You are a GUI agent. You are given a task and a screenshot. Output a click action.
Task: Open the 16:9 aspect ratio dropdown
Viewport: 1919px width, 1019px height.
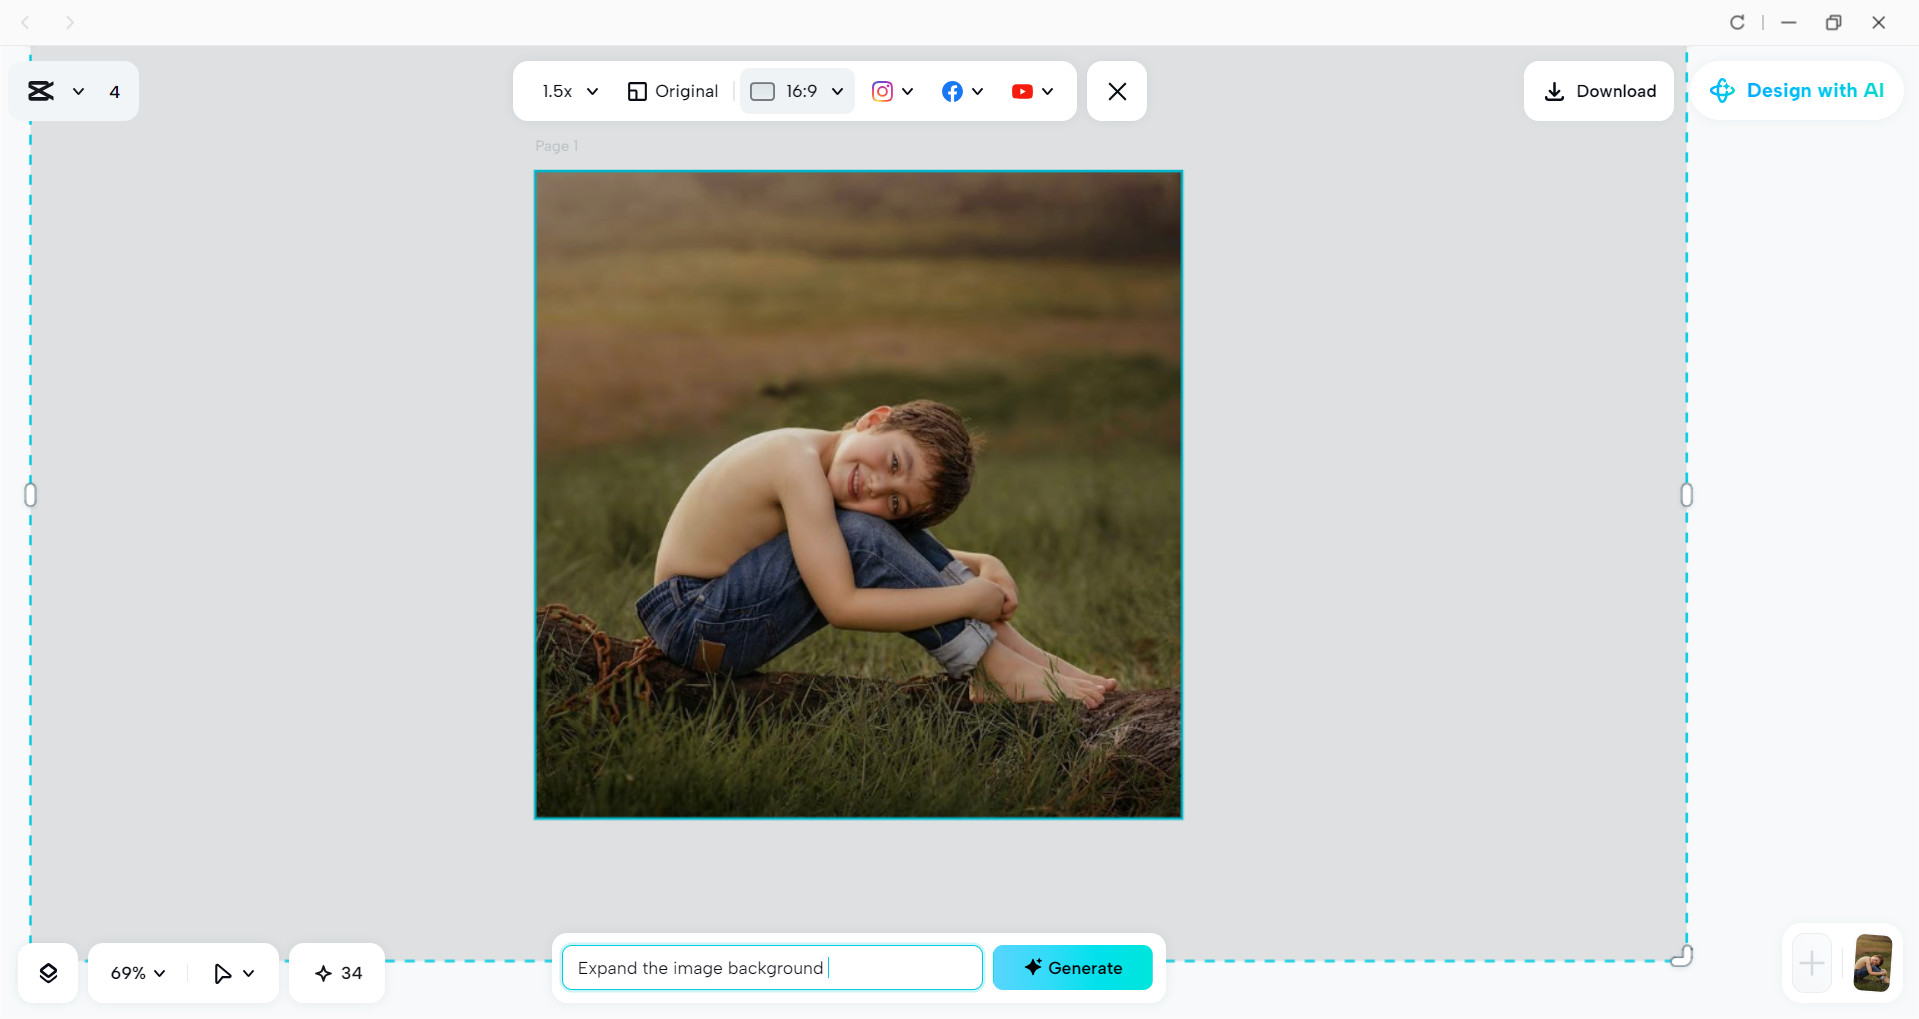click(x=796, y=91)
